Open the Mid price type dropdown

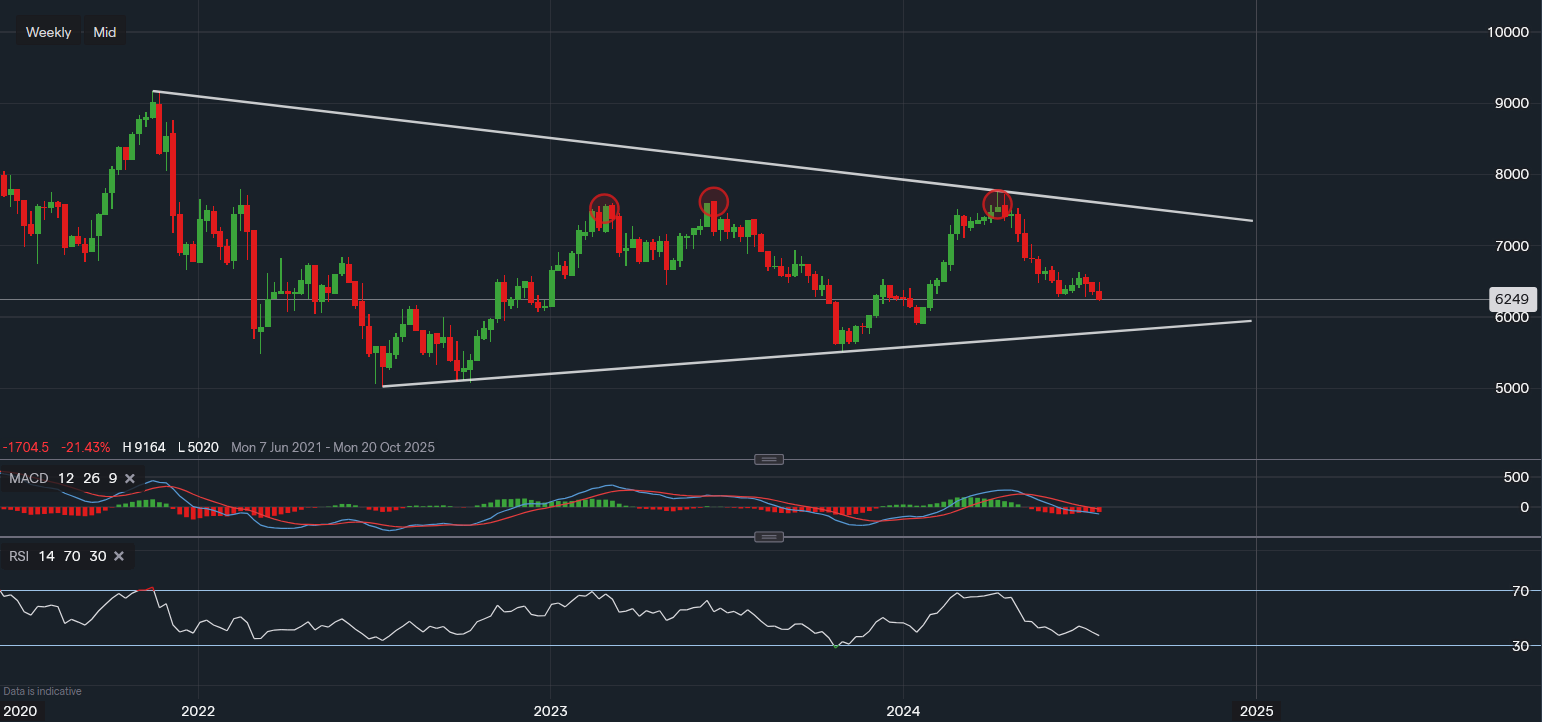point(105,32)
